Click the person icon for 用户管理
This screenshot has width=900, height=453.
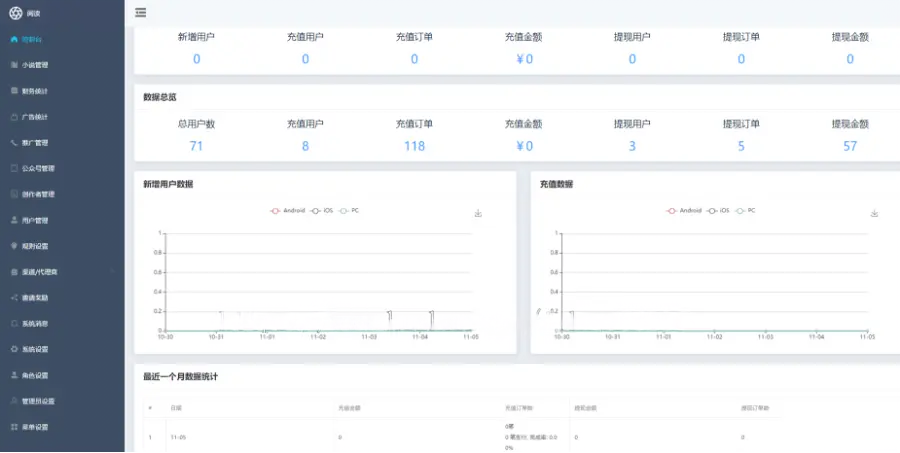(x=14, y=220)
